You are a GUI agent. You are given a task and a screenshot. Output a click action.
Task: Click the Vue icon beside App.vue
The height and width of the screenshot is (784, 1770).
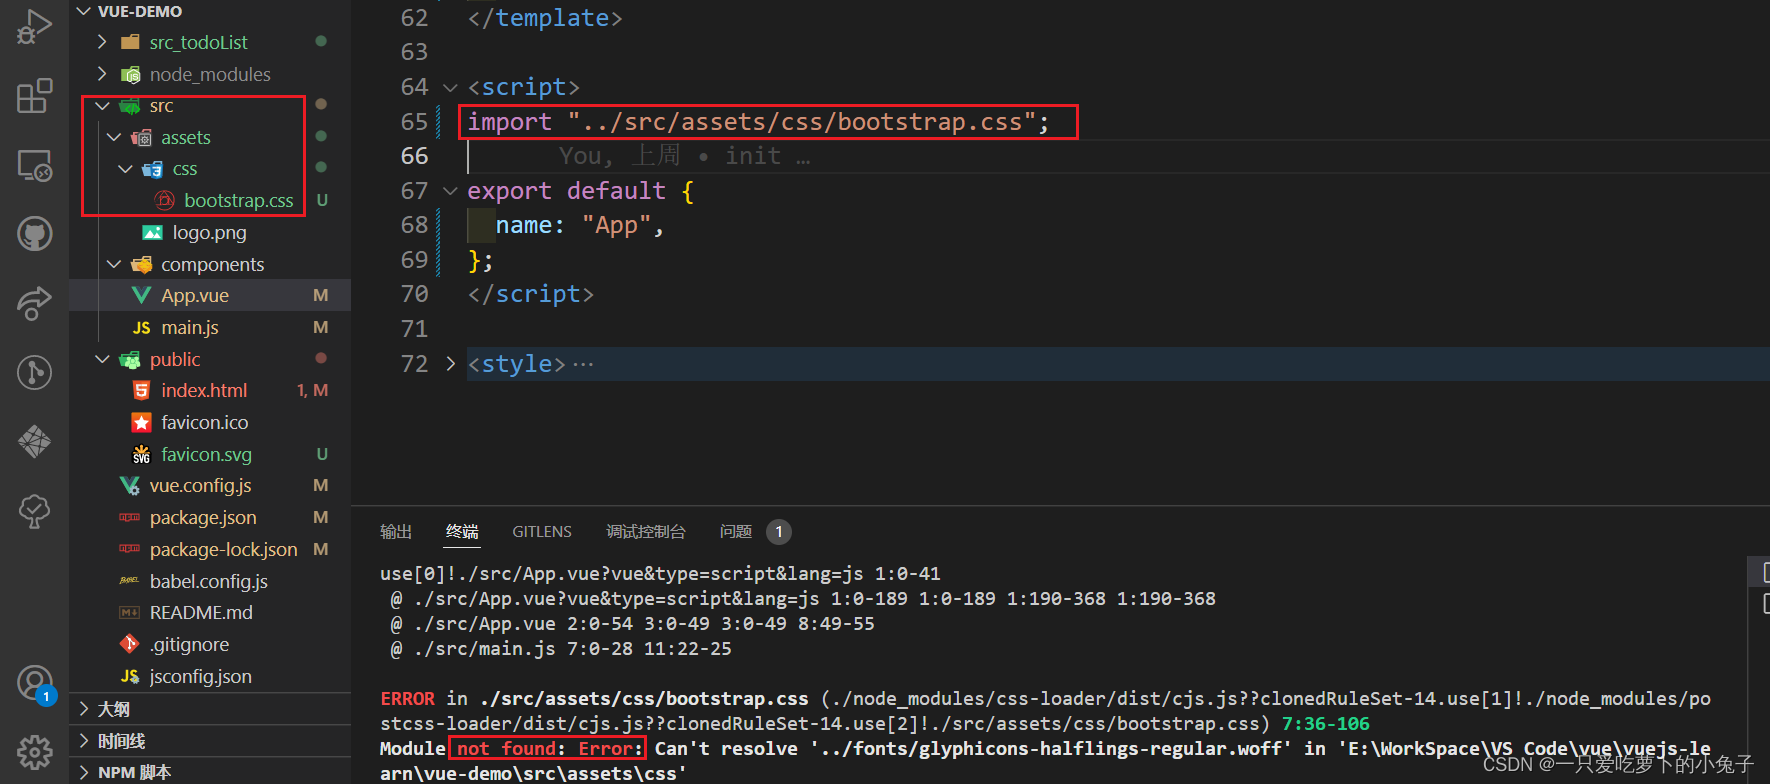click(142, 295)
